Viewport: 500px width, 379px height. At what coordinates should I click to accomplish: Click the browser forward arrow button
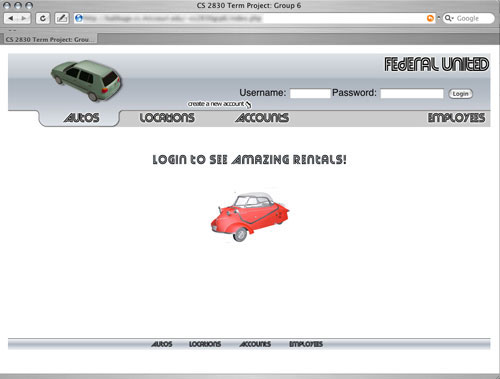pyautogui.click(x=24, y=18)
